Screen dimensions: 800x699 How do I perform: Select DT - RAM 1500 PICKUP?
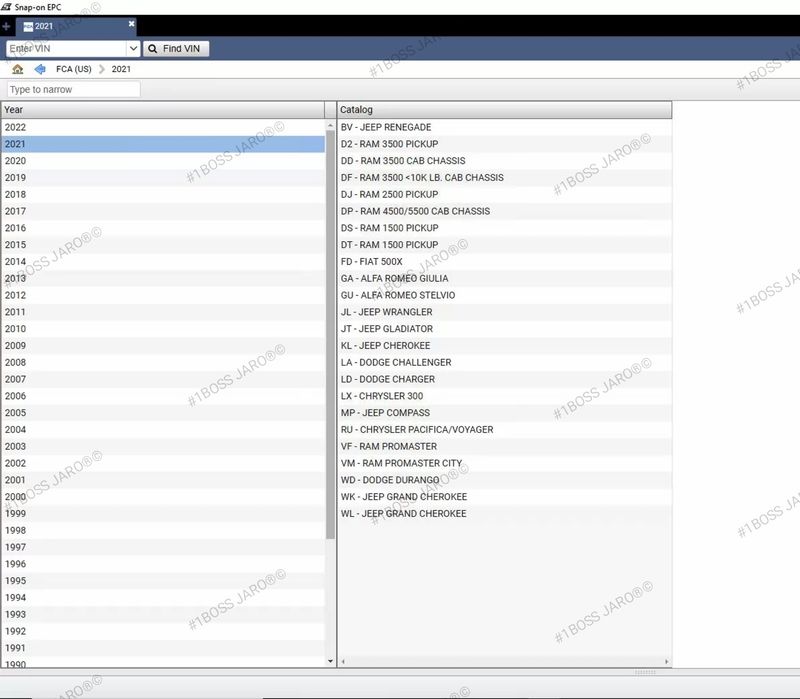pos(504,244)
